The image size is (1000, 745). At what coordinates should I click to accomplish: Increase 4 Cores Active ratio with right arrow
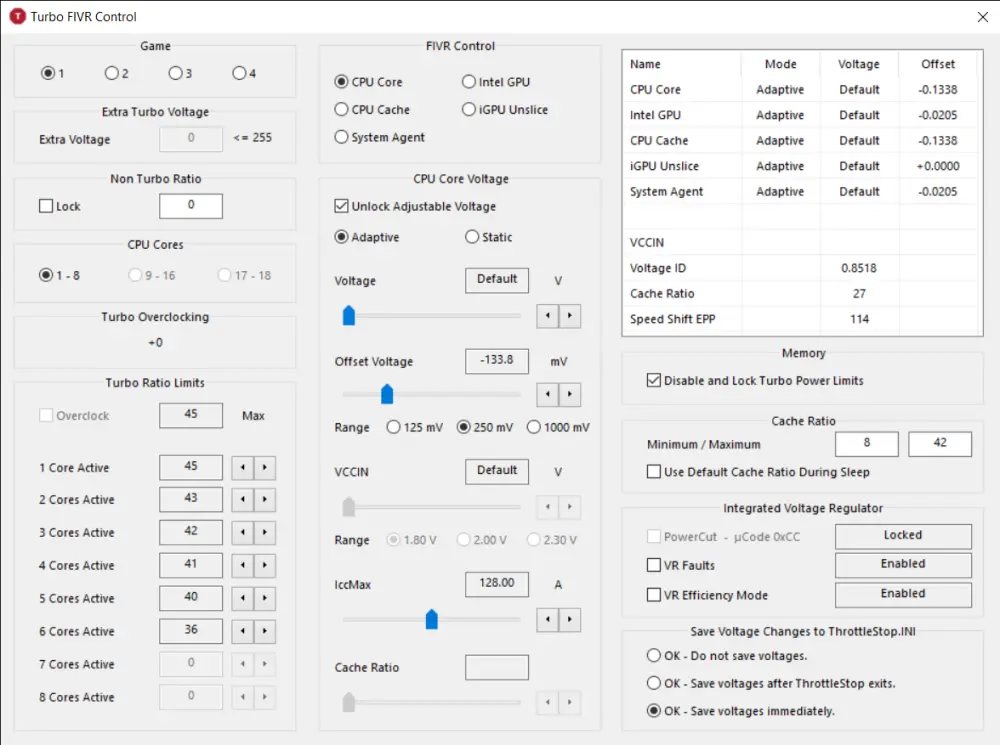coord(265,565)
